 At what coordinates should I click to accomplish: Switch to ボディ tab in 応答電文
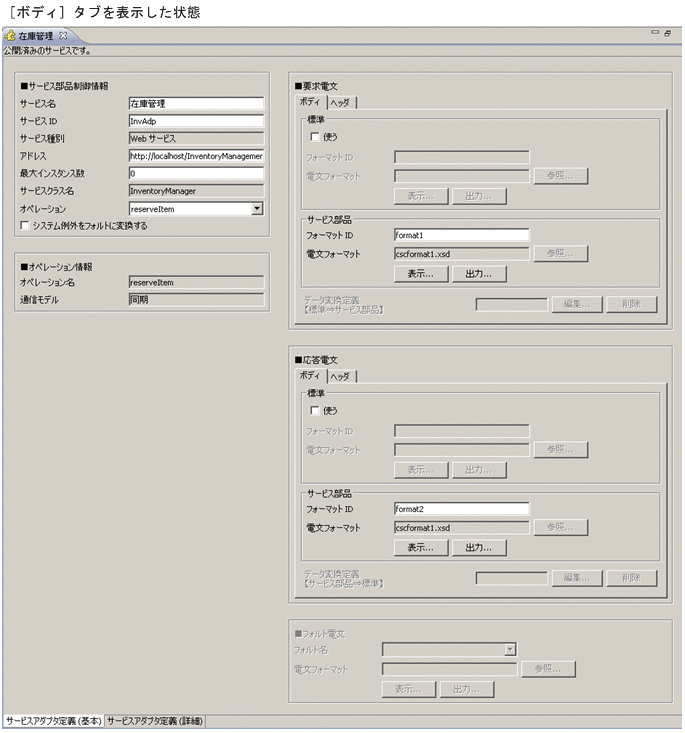(310, 375)
